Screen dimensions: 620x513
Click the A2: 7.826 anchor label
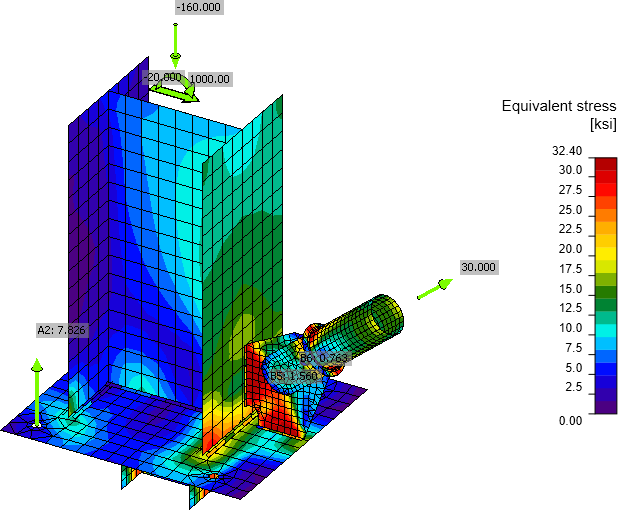pyautogui.click(x=62, y=330)
